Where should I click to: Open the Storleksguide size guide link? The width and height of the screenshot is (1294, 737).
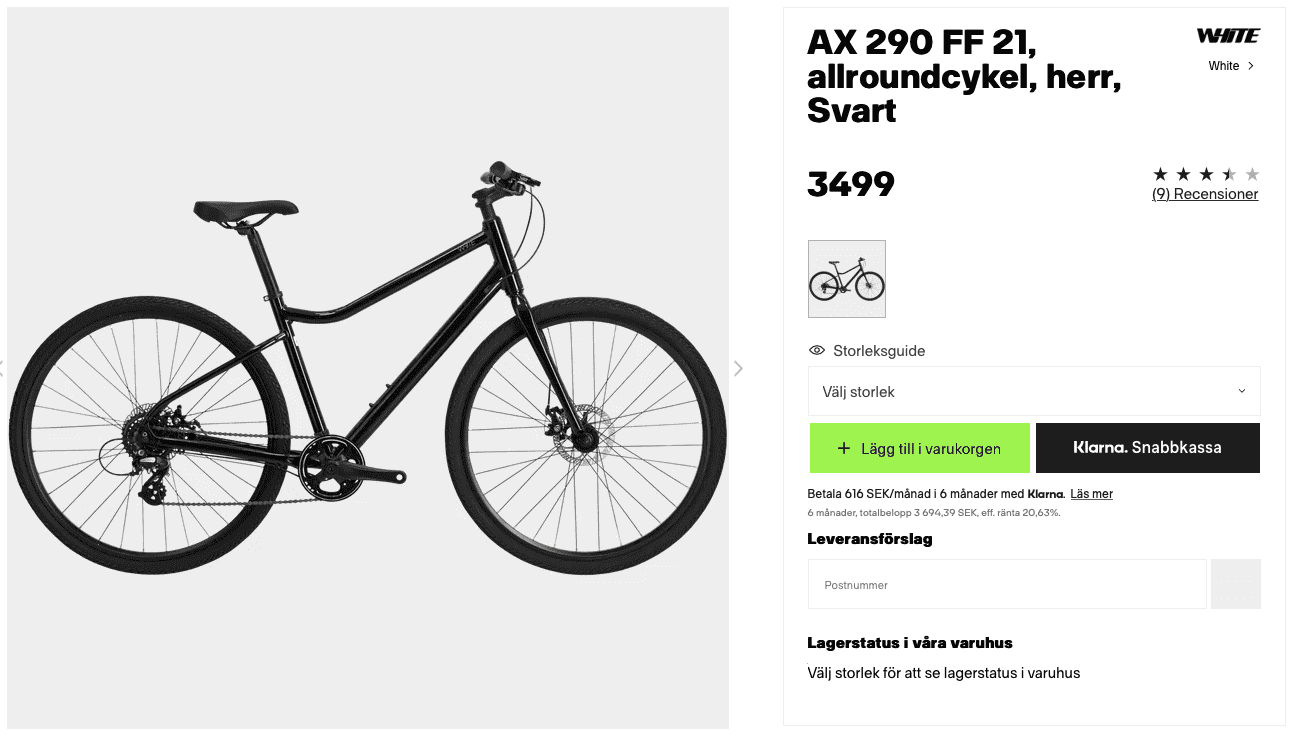tap(879, 351)
